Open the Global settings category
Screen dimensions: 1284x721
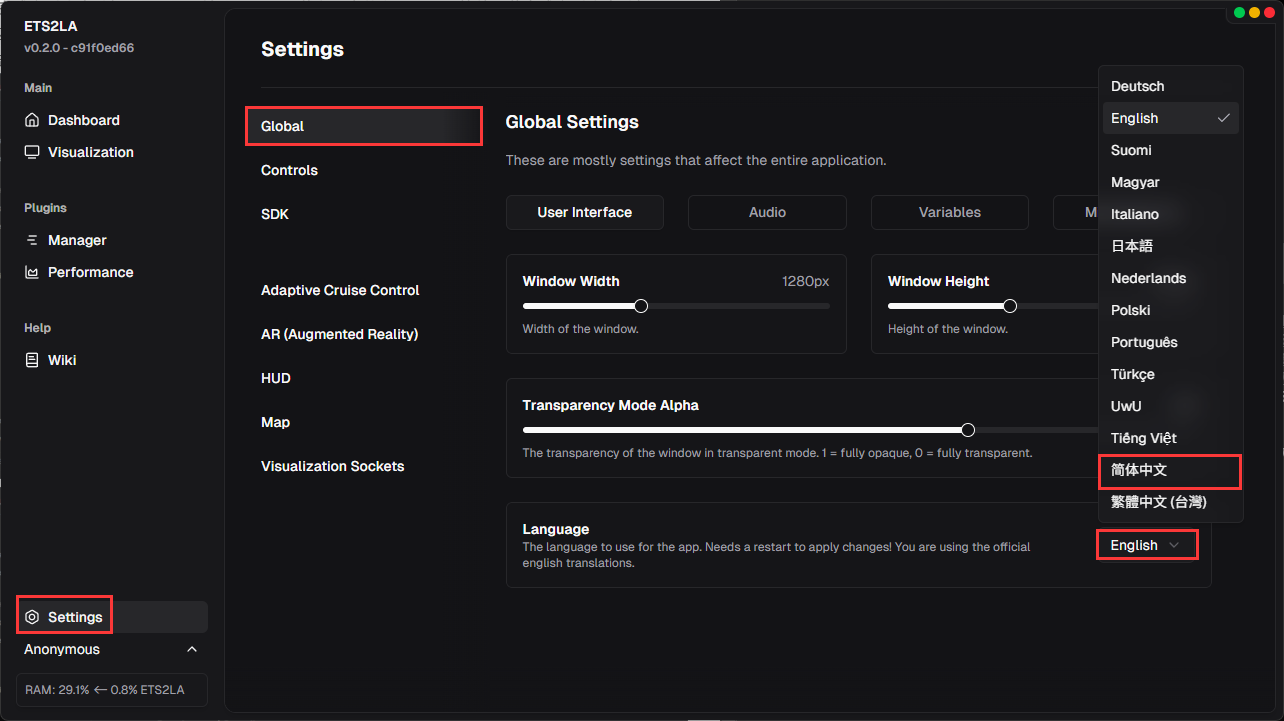coord(364,126)
